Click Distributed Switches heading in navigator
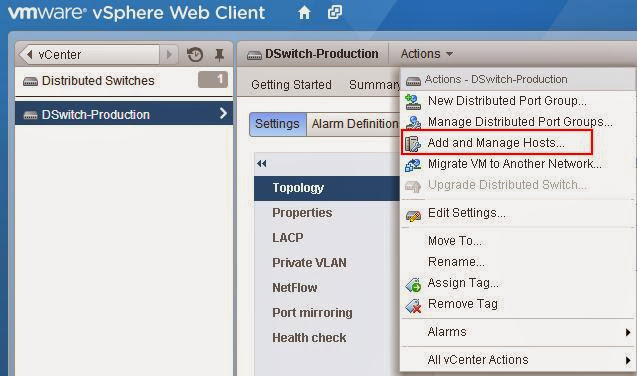The image size is (637, 376). [x=98, y=81]
